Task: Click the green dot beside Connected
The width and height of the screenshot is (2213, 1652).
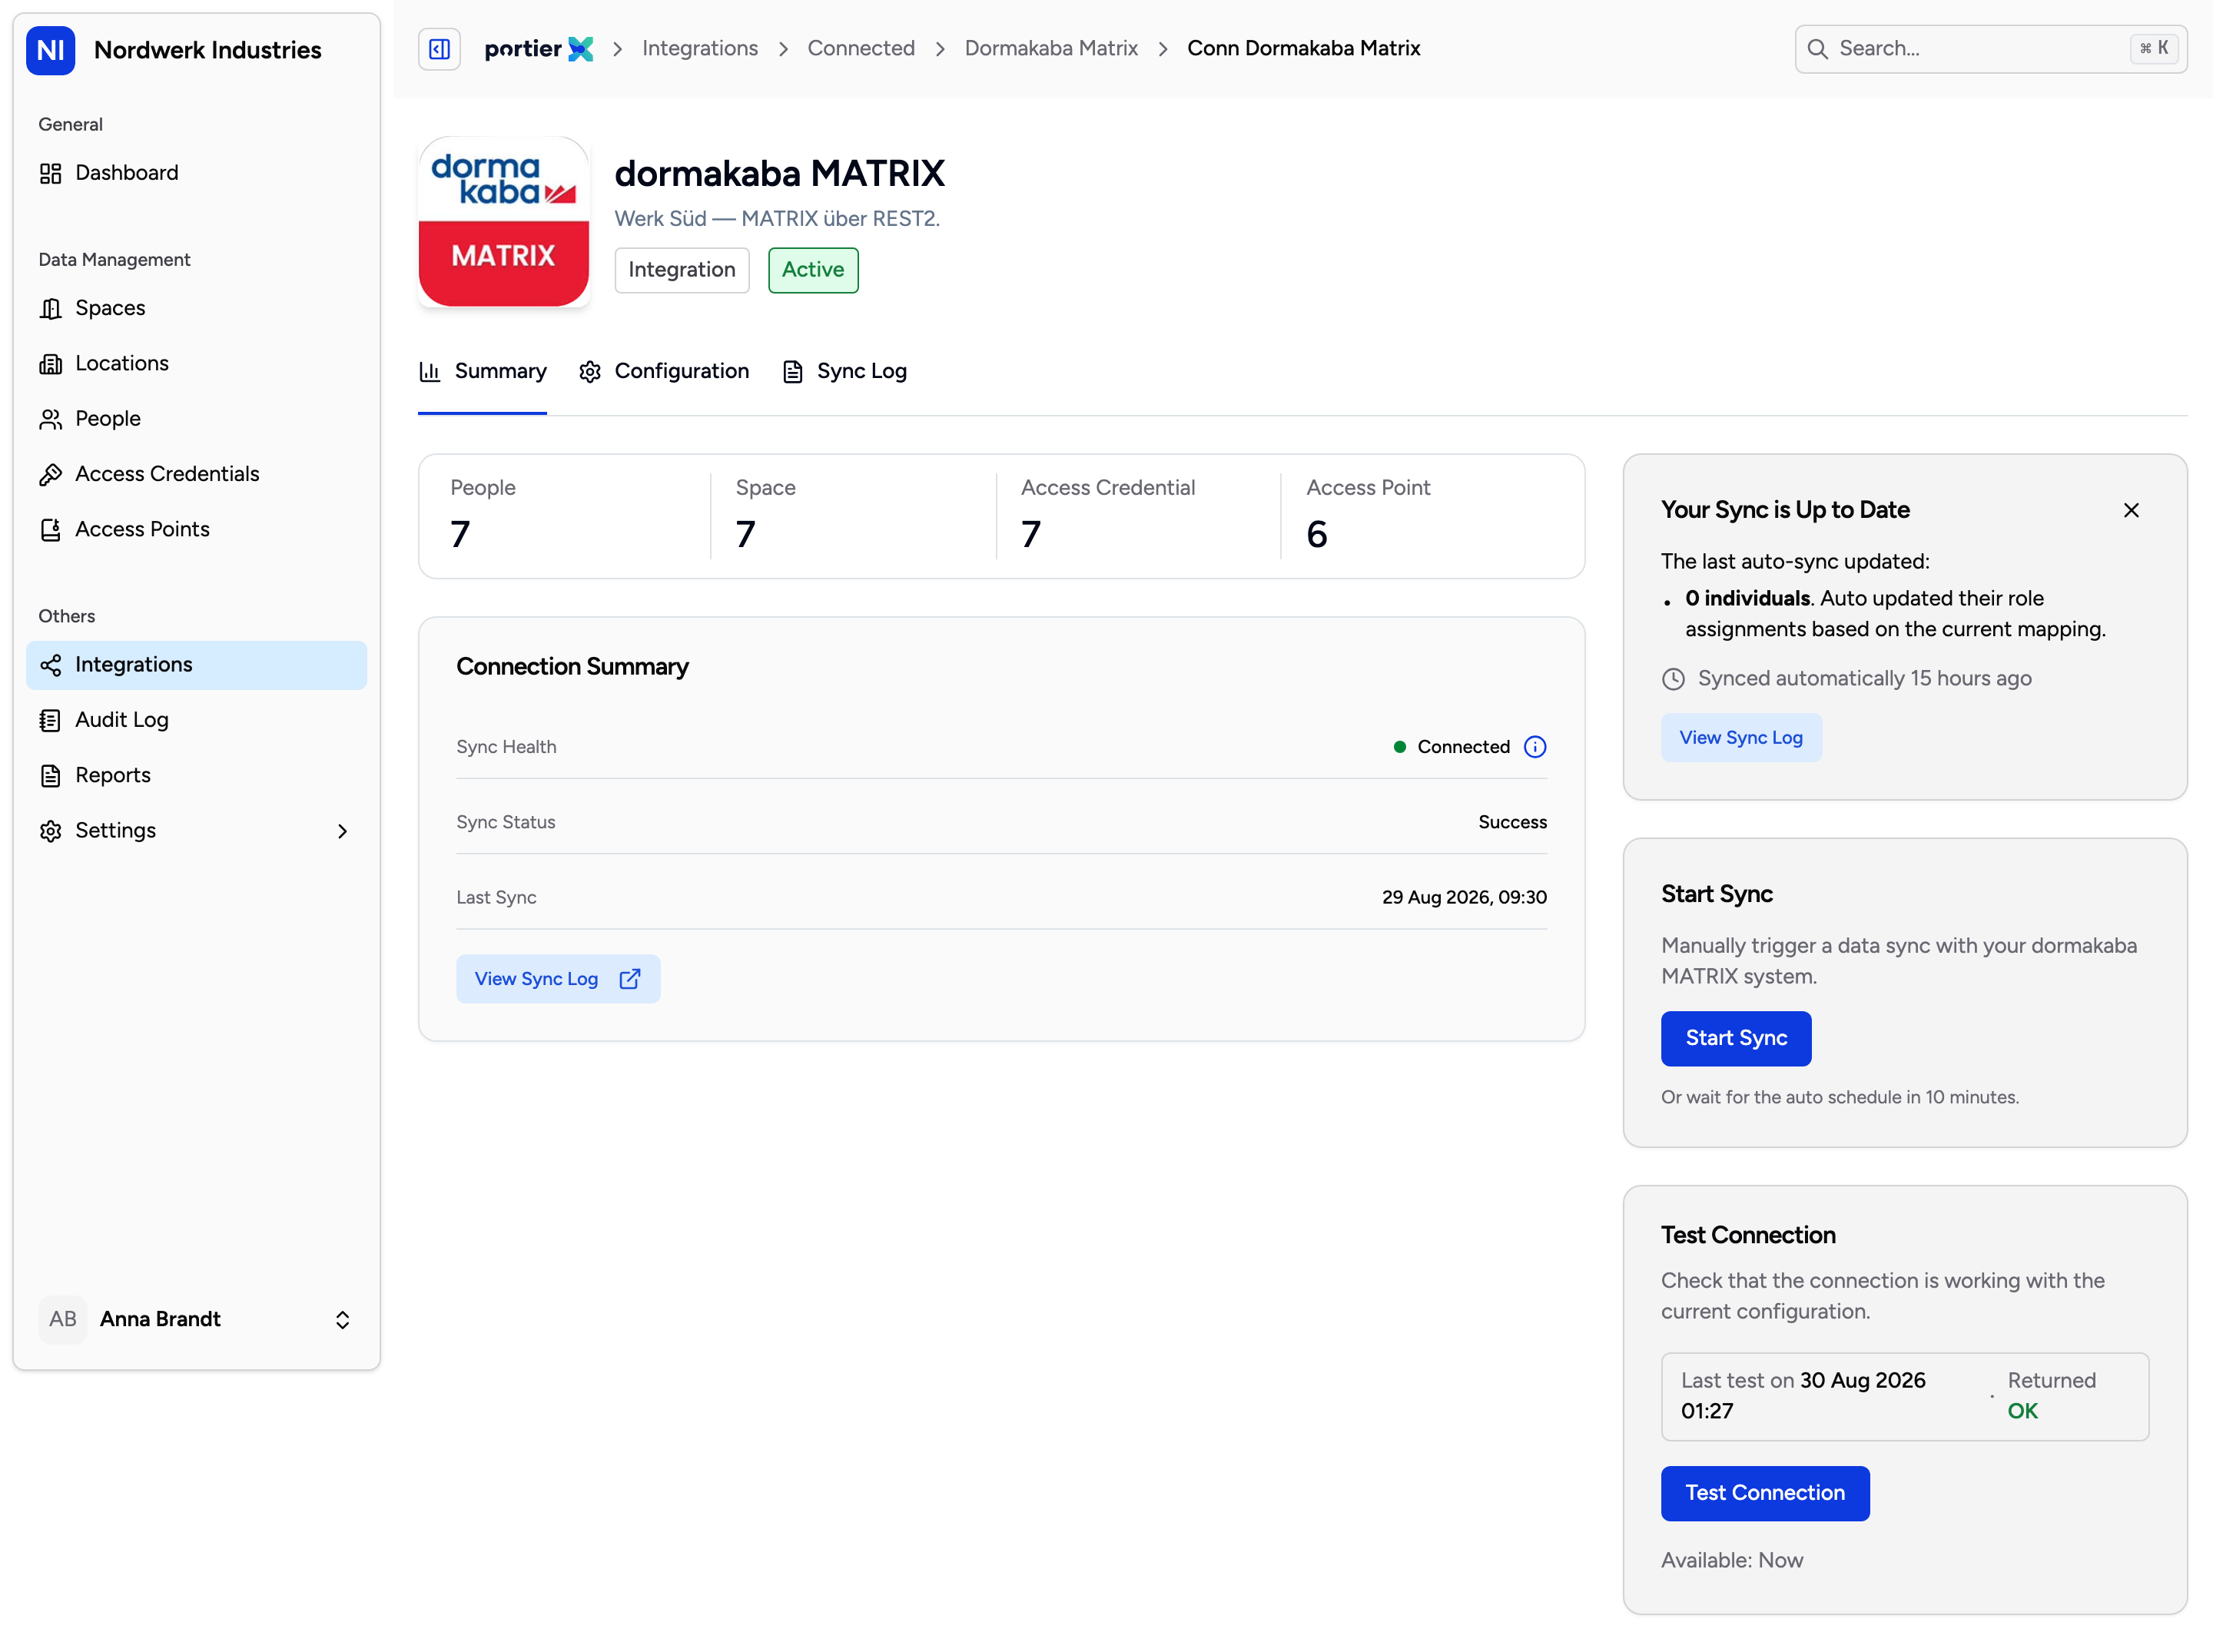Action: tap(1399, 747)
